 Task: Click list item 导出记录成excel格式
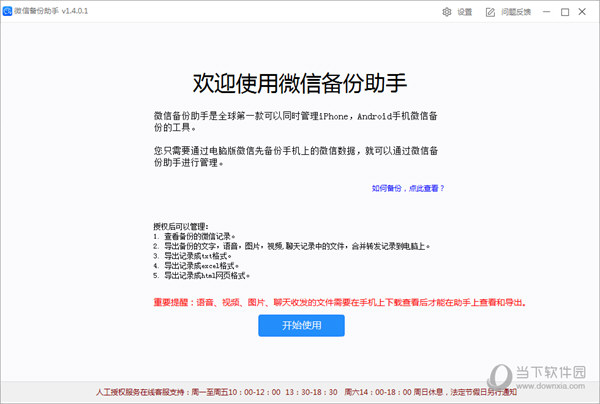(x=196, y=266)
